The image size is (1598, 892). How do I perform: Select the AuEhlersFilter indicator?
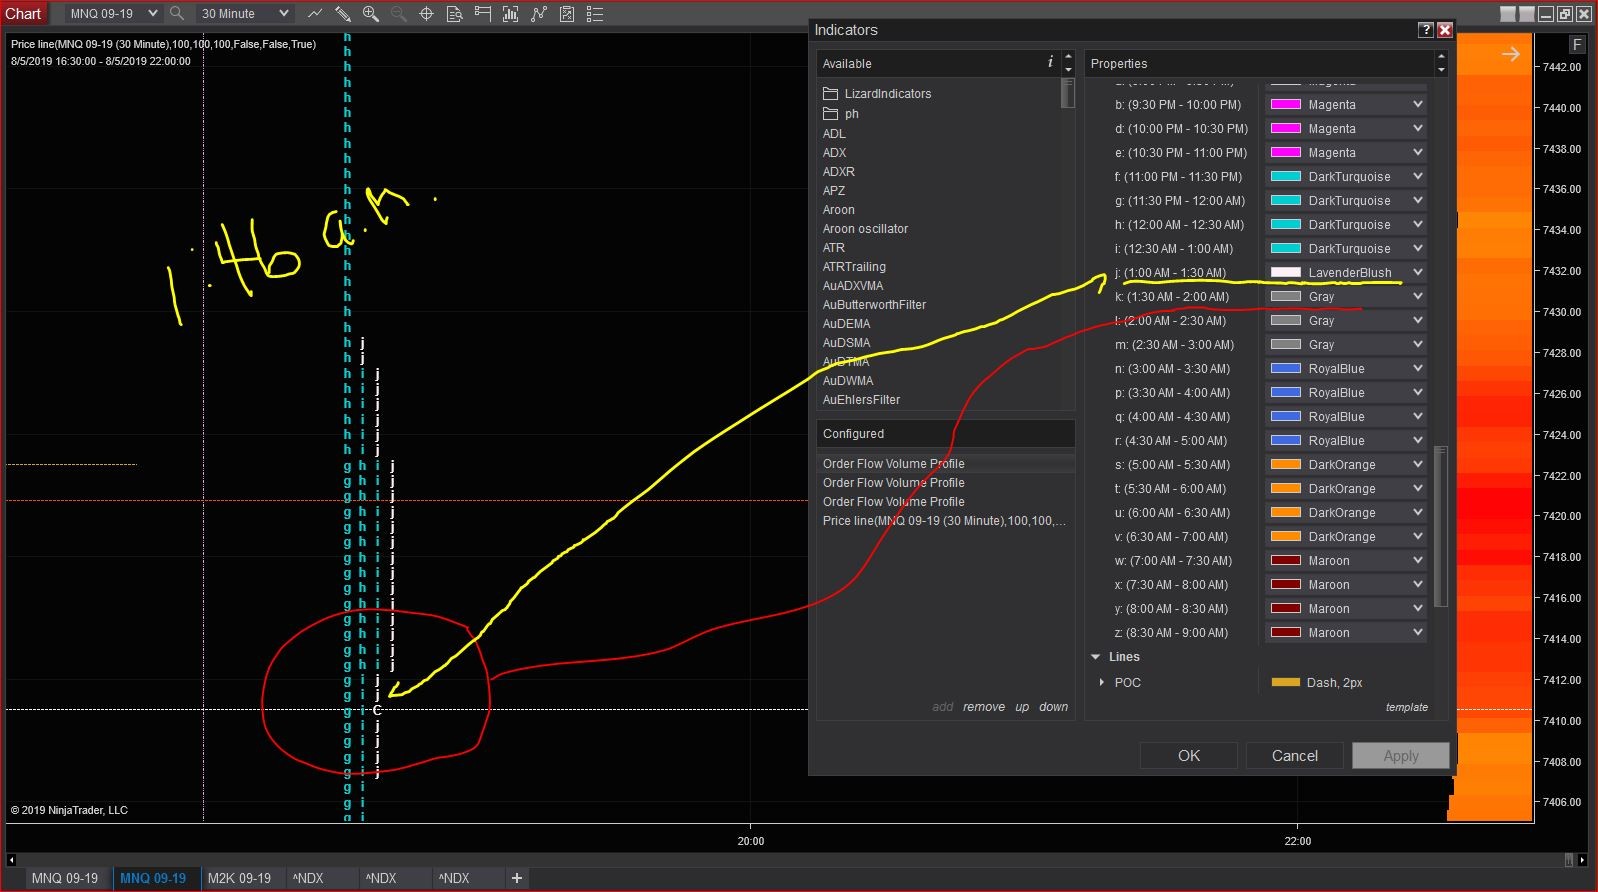point(861,400)
